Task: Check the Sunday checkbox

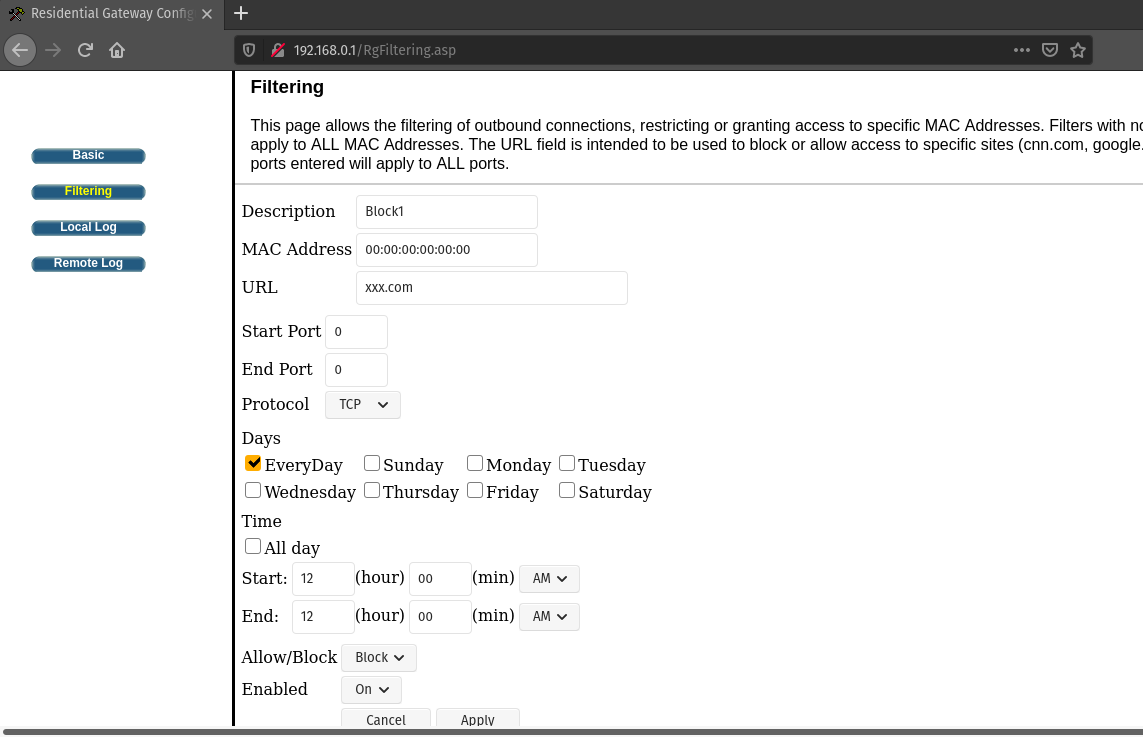Action: tap(372, 464)
